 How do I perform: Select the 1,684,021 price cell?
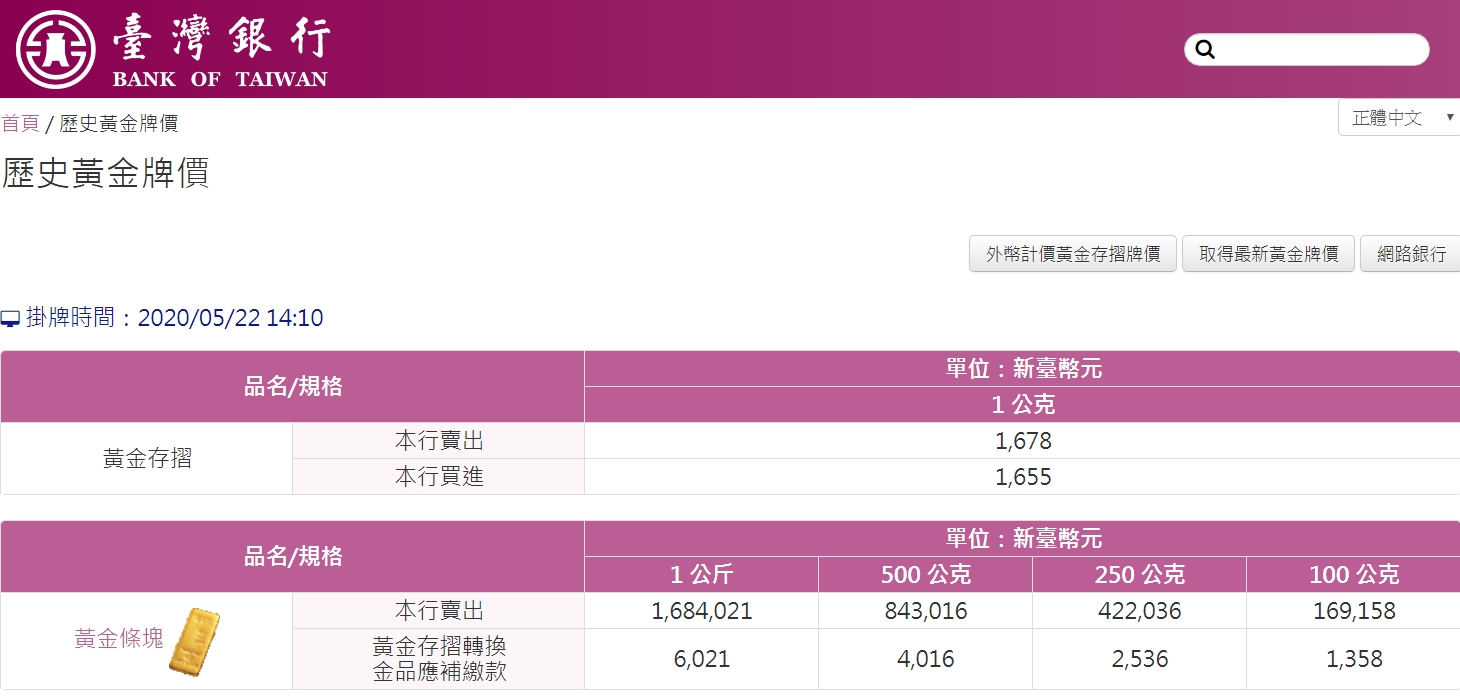tap(701, 611)
